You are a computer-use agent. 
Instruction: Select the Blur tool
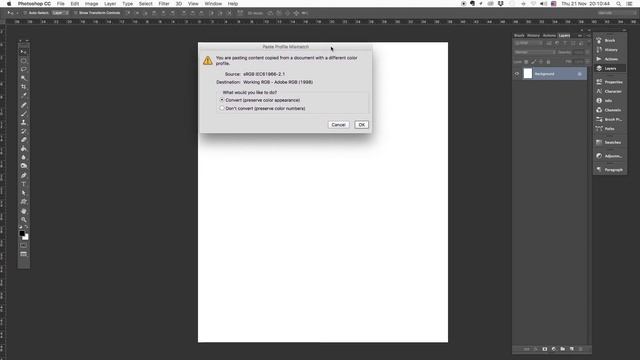tap(23, 158)
